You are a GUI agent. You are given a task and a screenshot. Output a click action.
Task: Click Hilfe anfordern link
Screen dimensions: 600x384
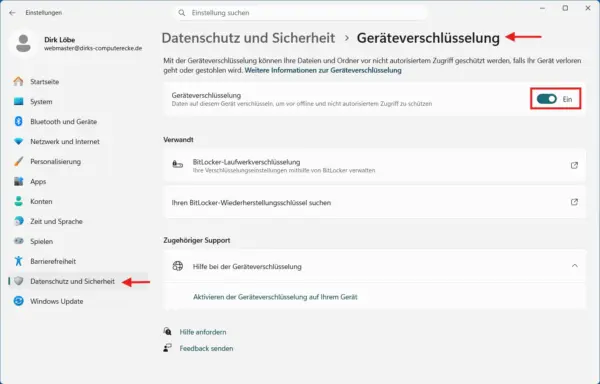(203, 332)
